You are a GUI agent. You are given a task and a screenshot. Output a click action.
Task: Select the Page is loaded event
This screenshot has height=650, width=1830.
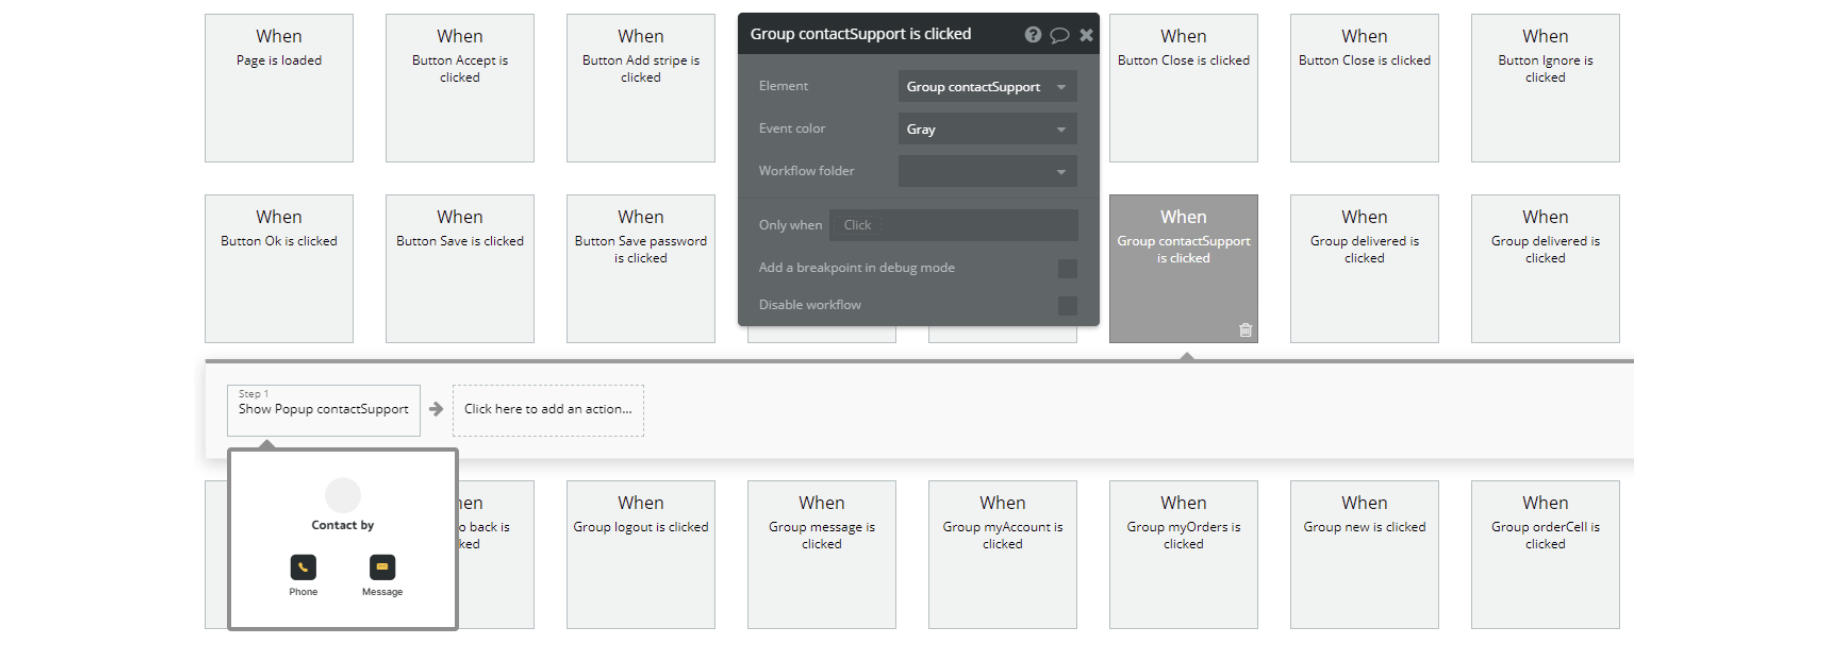pos(279,88)
